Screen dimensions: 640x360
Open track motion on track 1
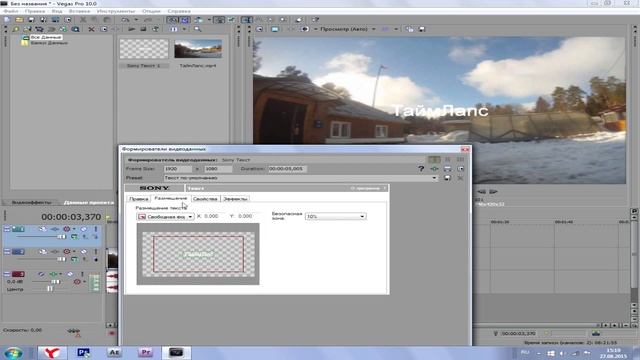pos(42,229)
